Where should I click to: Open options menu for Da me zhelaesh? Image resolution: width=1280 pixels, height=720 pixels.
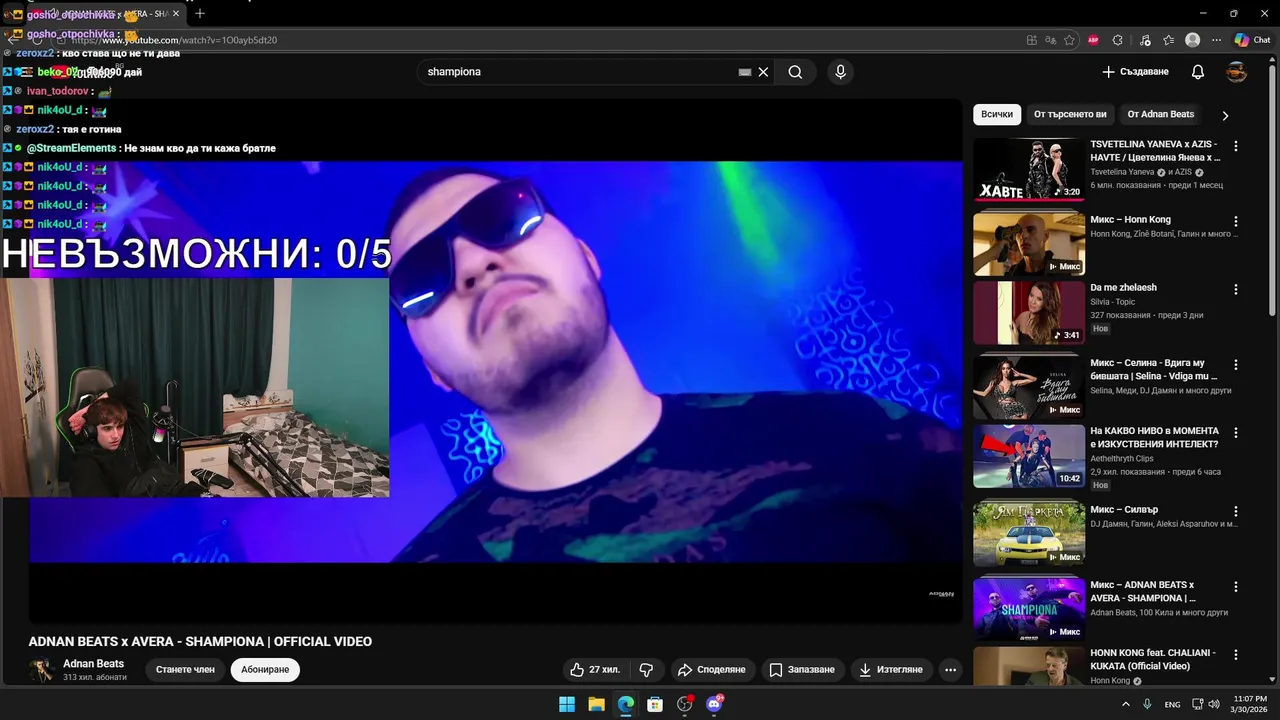tap(1236, 289)
